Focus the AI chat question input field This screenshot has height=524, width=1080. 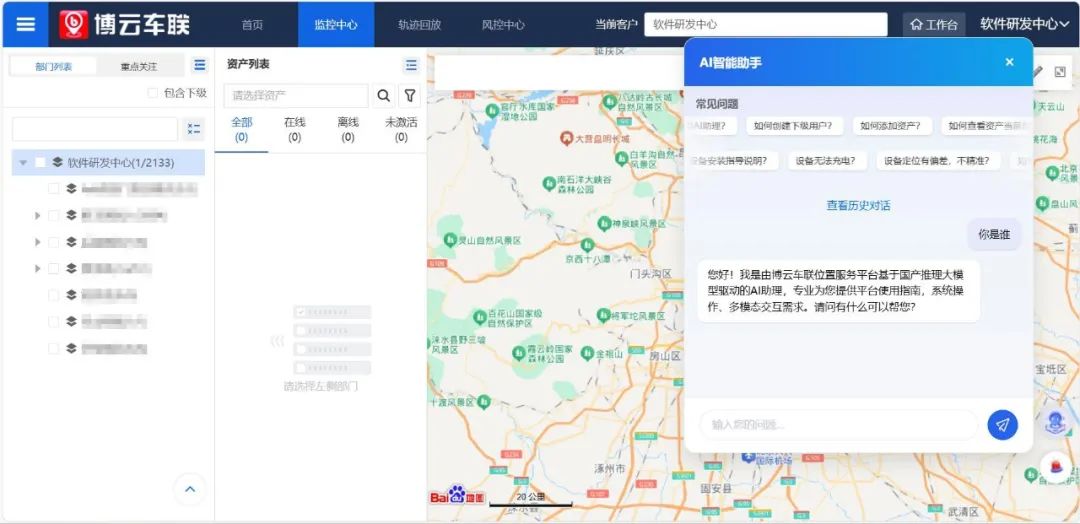pos(838,425)
